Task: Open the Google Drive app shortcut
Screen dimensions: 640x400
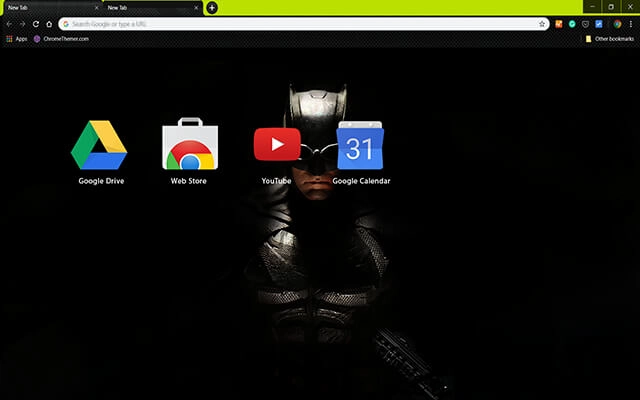Action: click(x=99, y=145)
